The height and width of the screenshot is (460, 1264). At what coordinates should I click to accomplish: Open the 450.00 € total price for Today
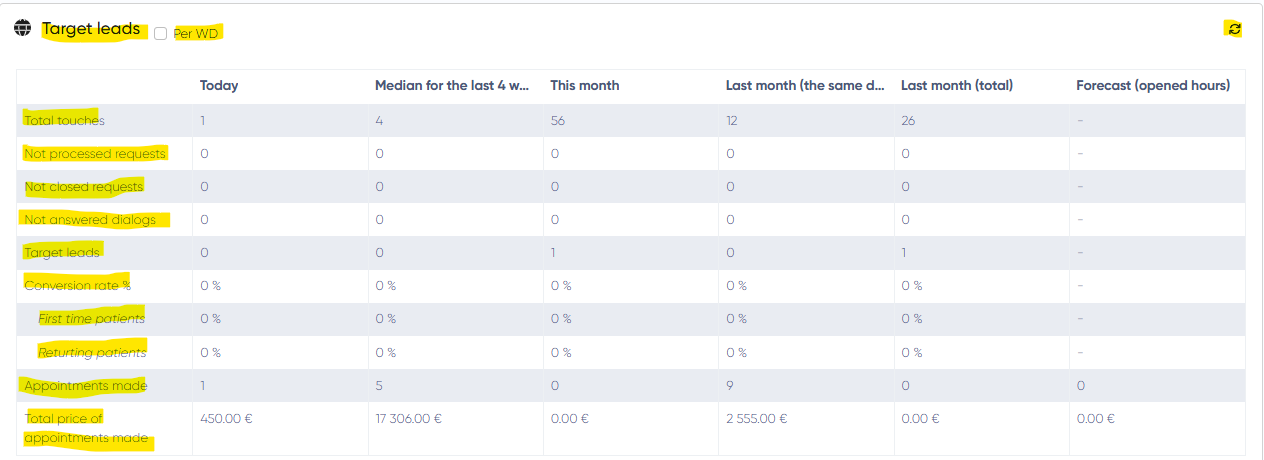(227, 419)
